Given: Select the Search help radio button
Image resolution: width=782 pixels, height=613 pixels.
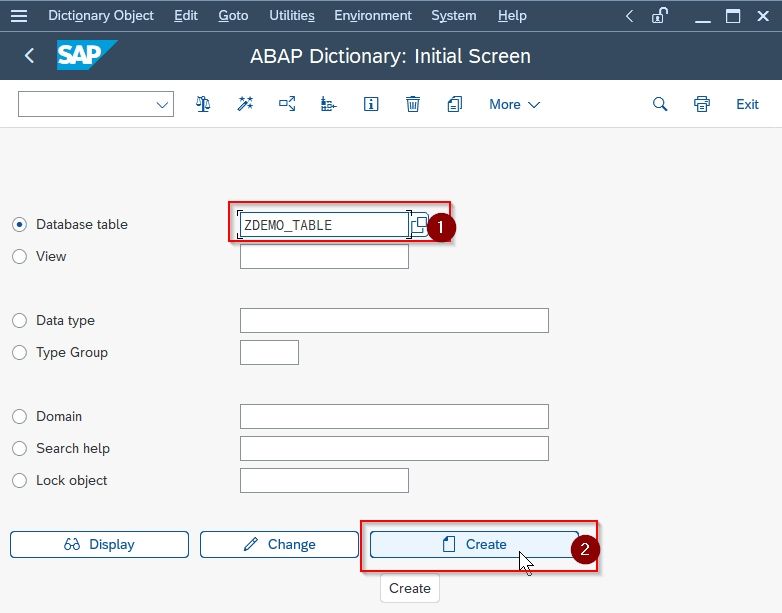Looking at the screenshot, I should [19, 448].
